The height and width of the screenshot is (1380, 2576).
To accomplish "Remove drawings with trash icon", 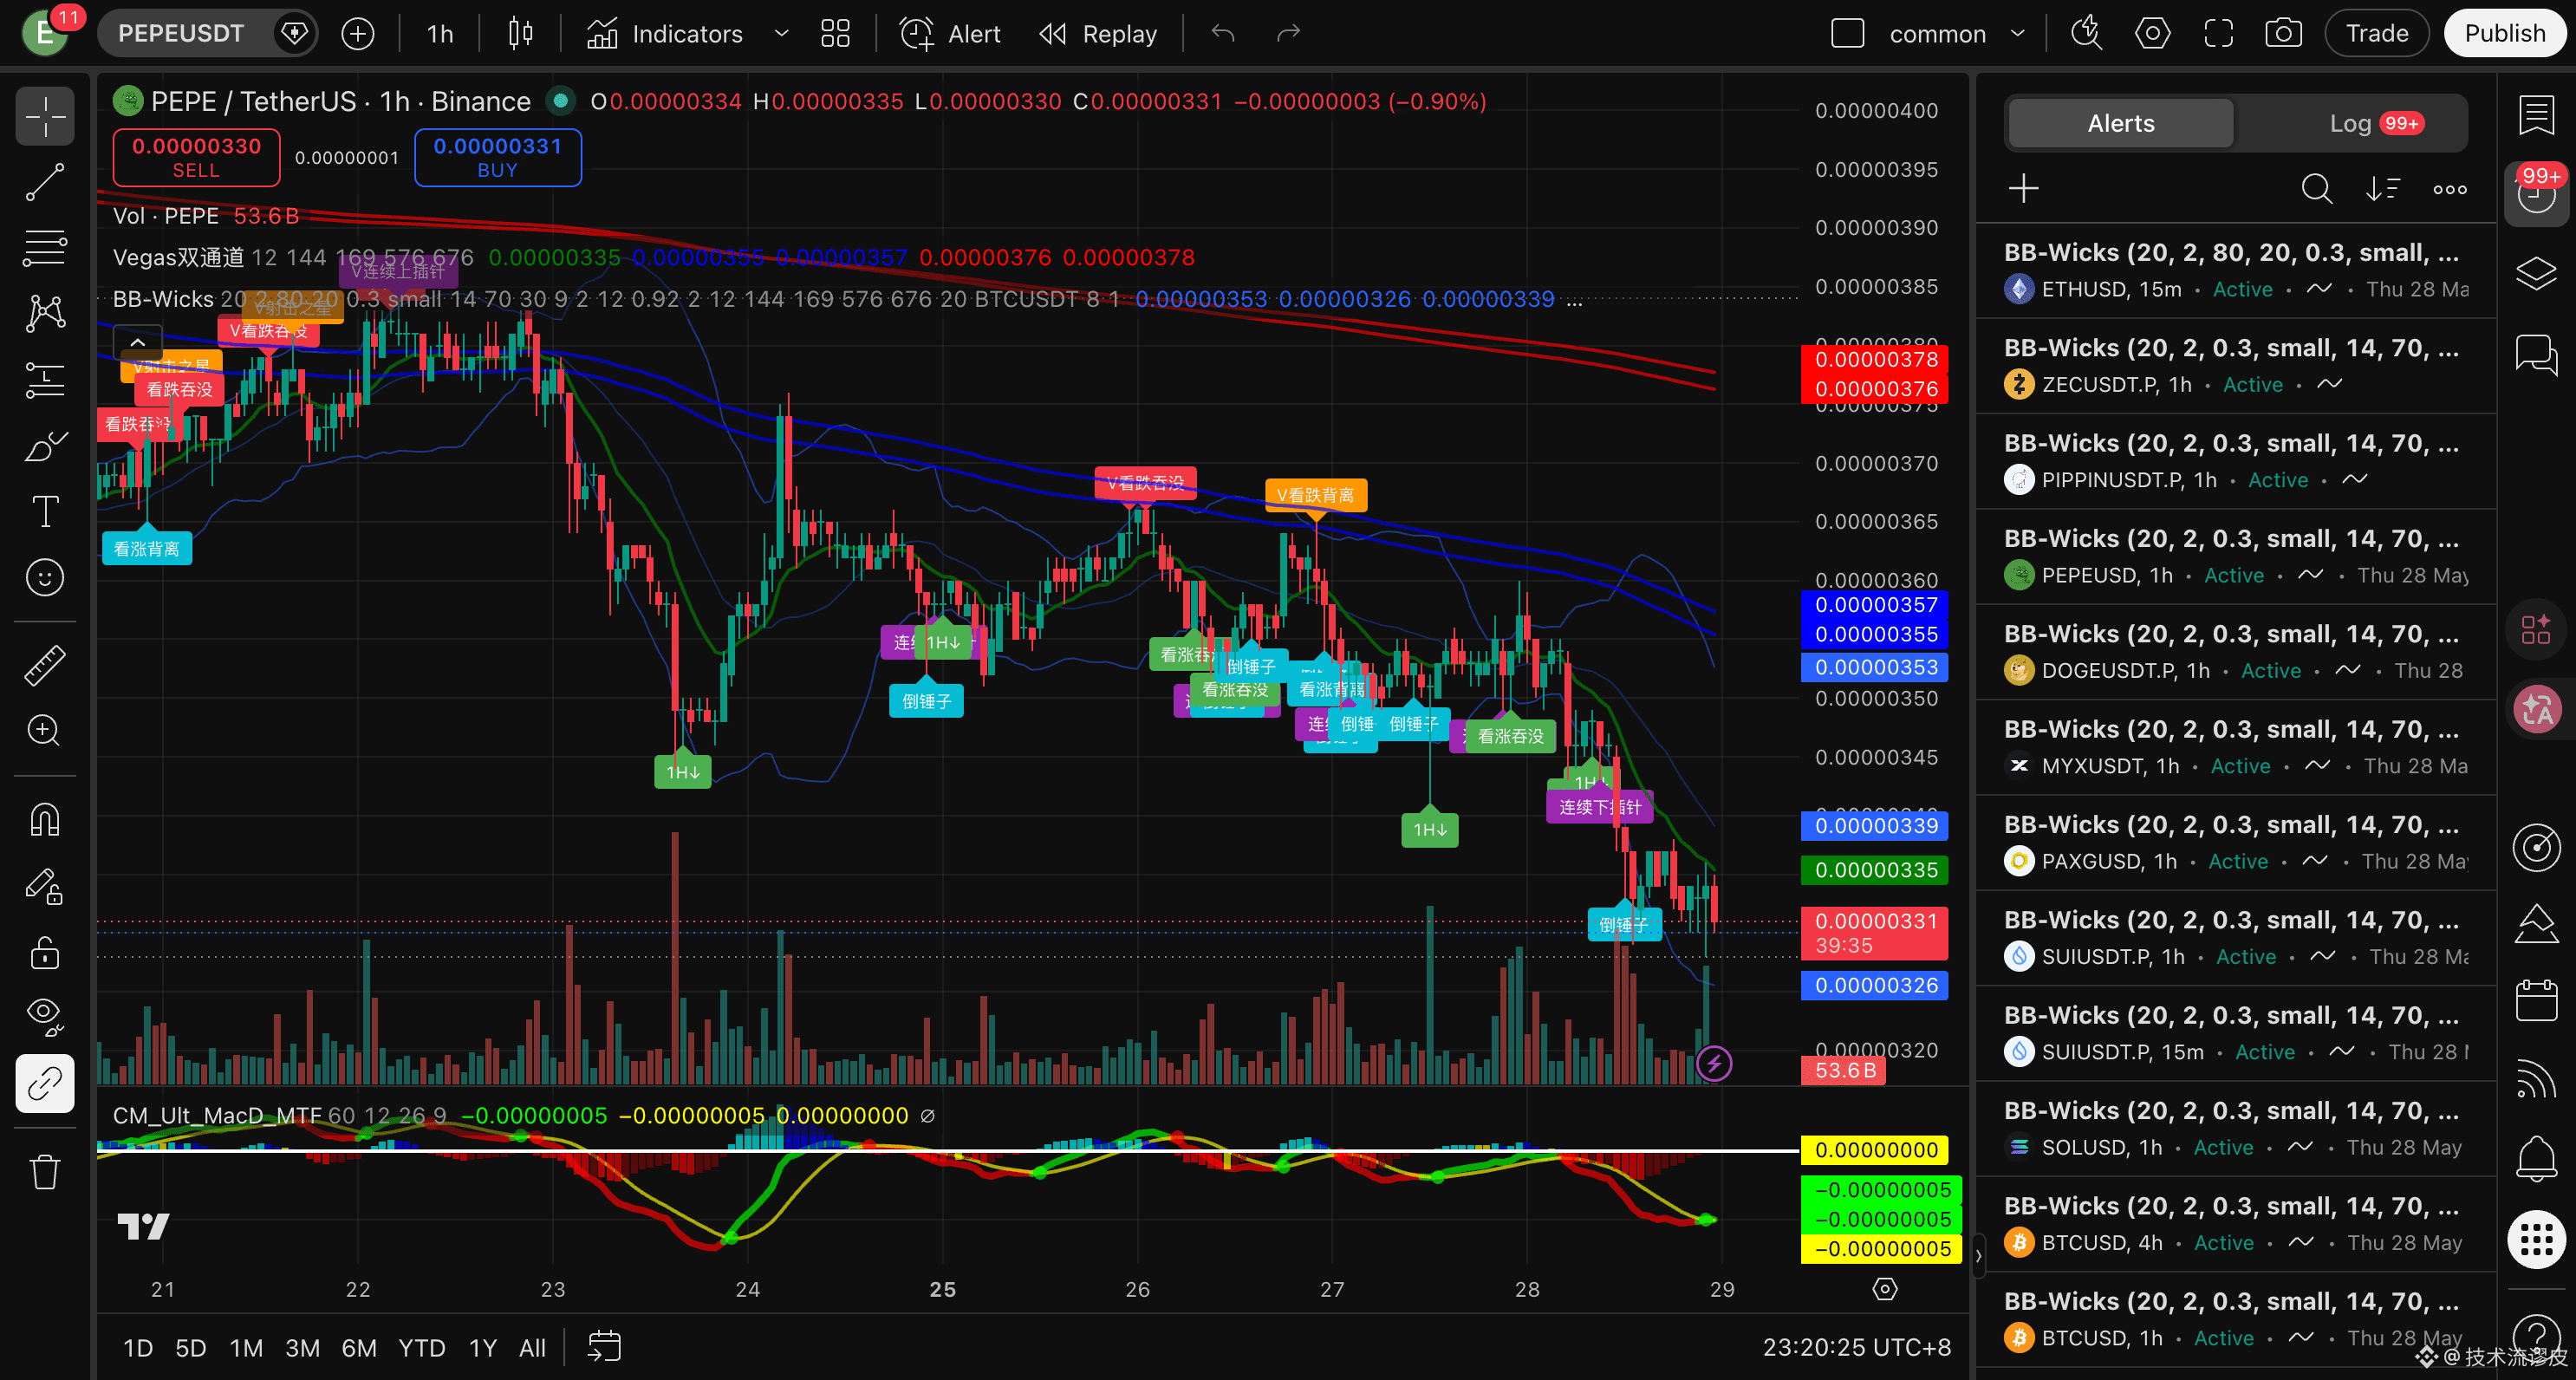I will pos(45,1171).
